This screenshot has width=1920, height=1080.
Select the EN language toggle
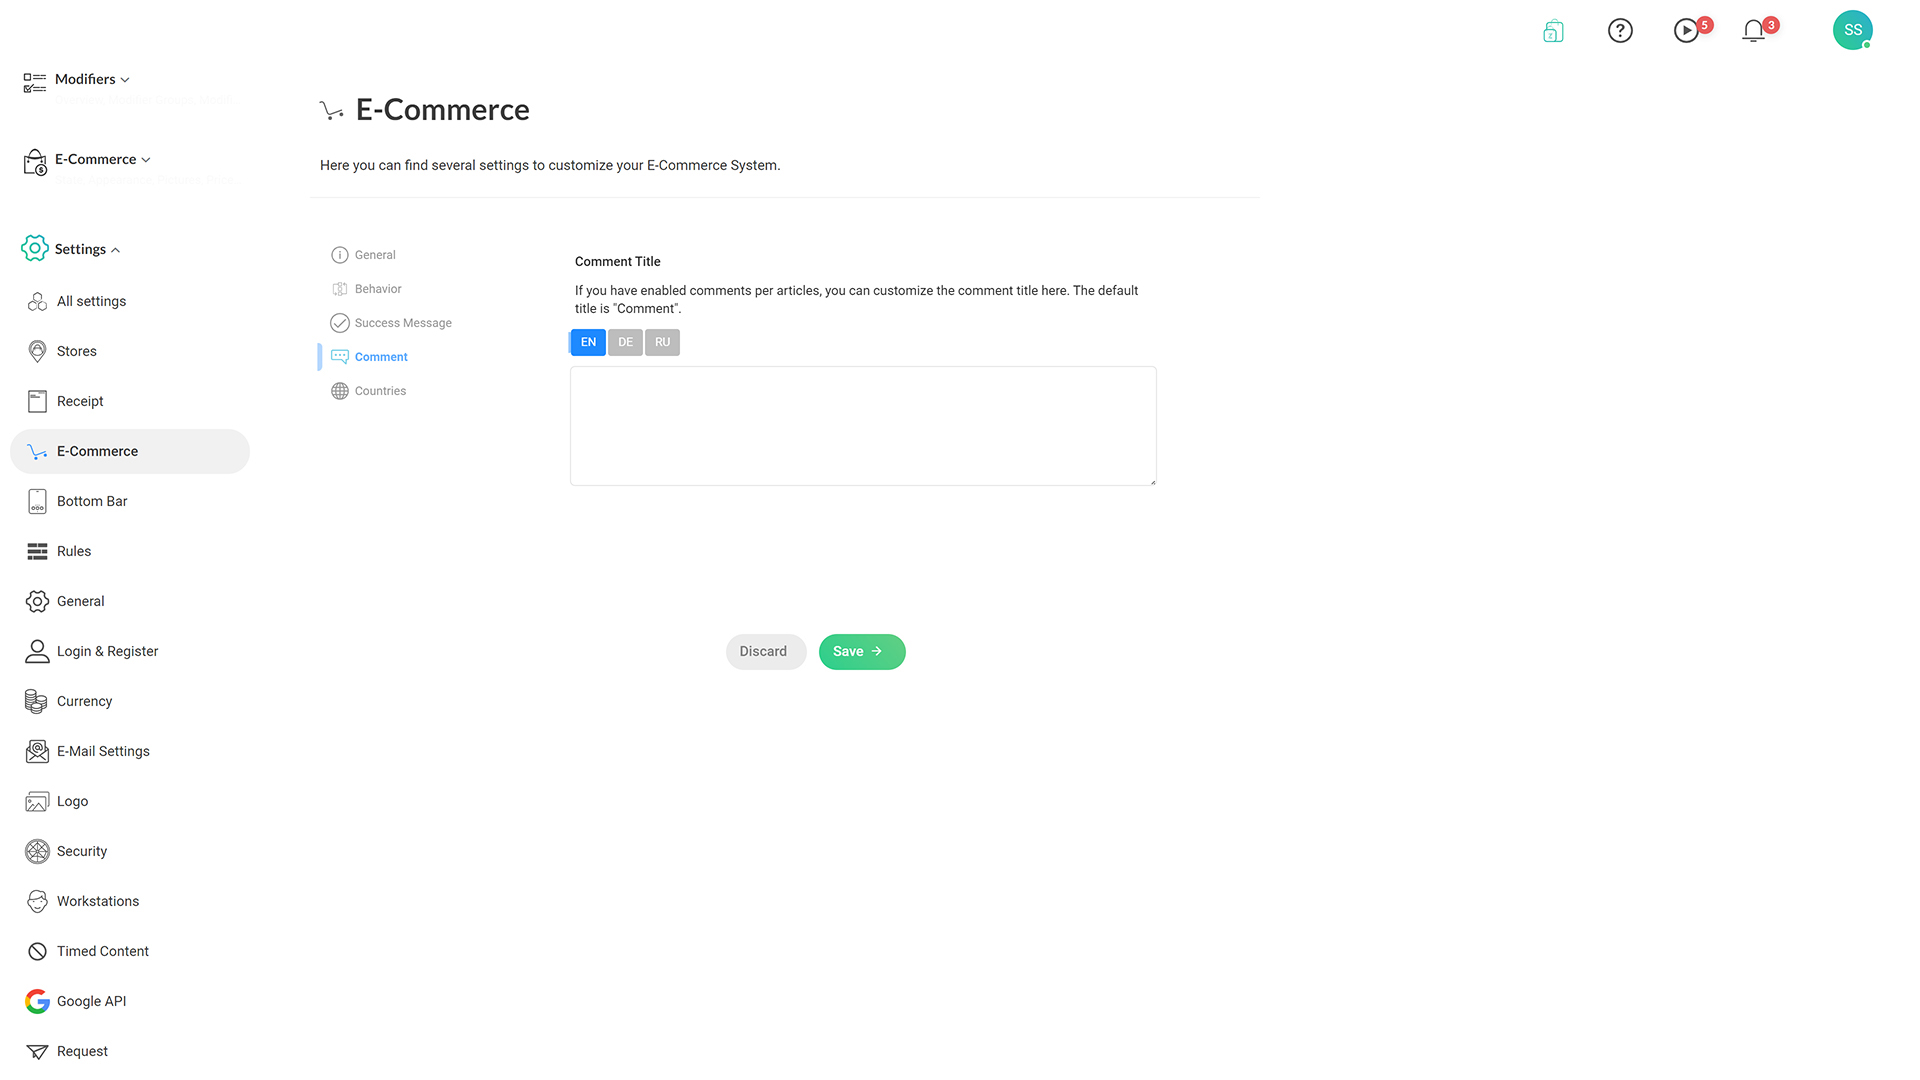tap(588, 342)
